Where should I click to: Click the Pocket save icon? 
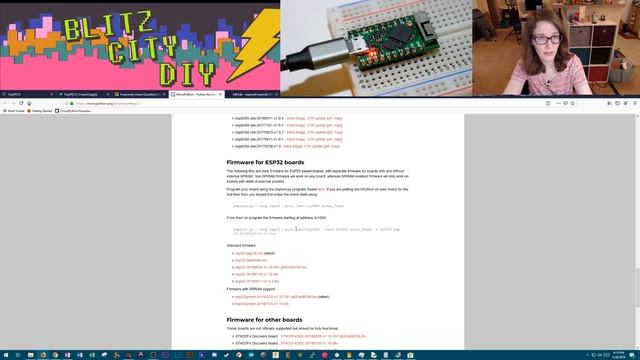(565, 104)
